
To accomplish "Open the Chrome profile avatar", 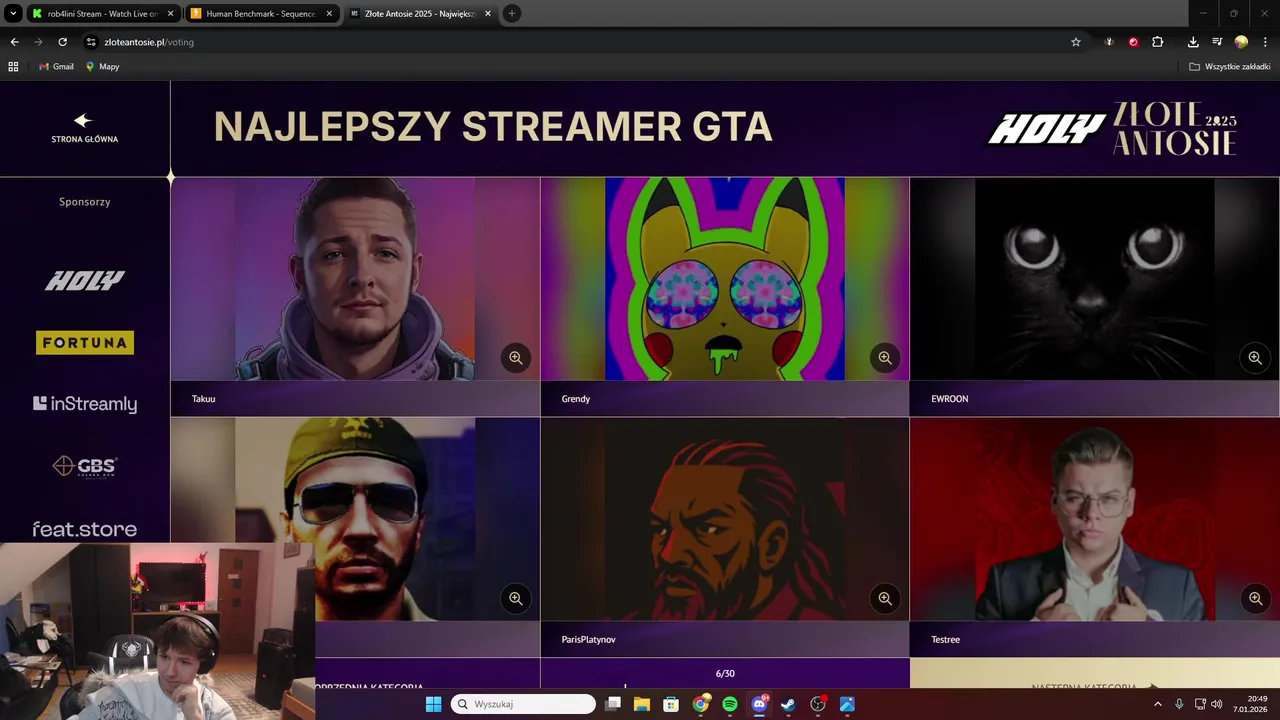I will (1241, 42).
